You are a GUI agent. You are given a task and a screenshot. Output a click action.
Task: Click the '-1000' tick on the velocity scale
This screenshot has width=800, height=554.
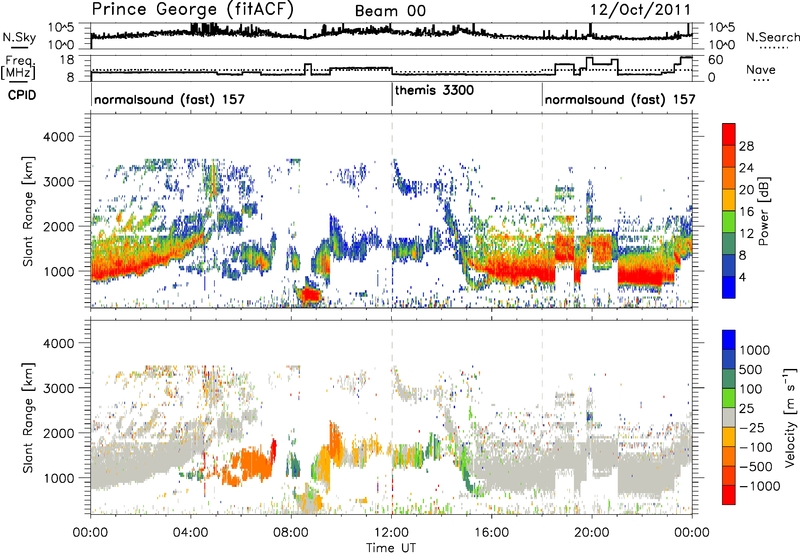click(x=760, y=486)
